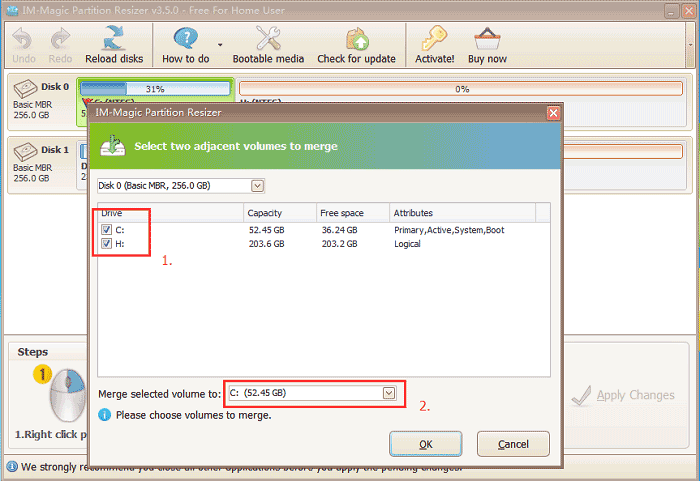Click the info icon beside Please choose volumes

pos(104,415)
